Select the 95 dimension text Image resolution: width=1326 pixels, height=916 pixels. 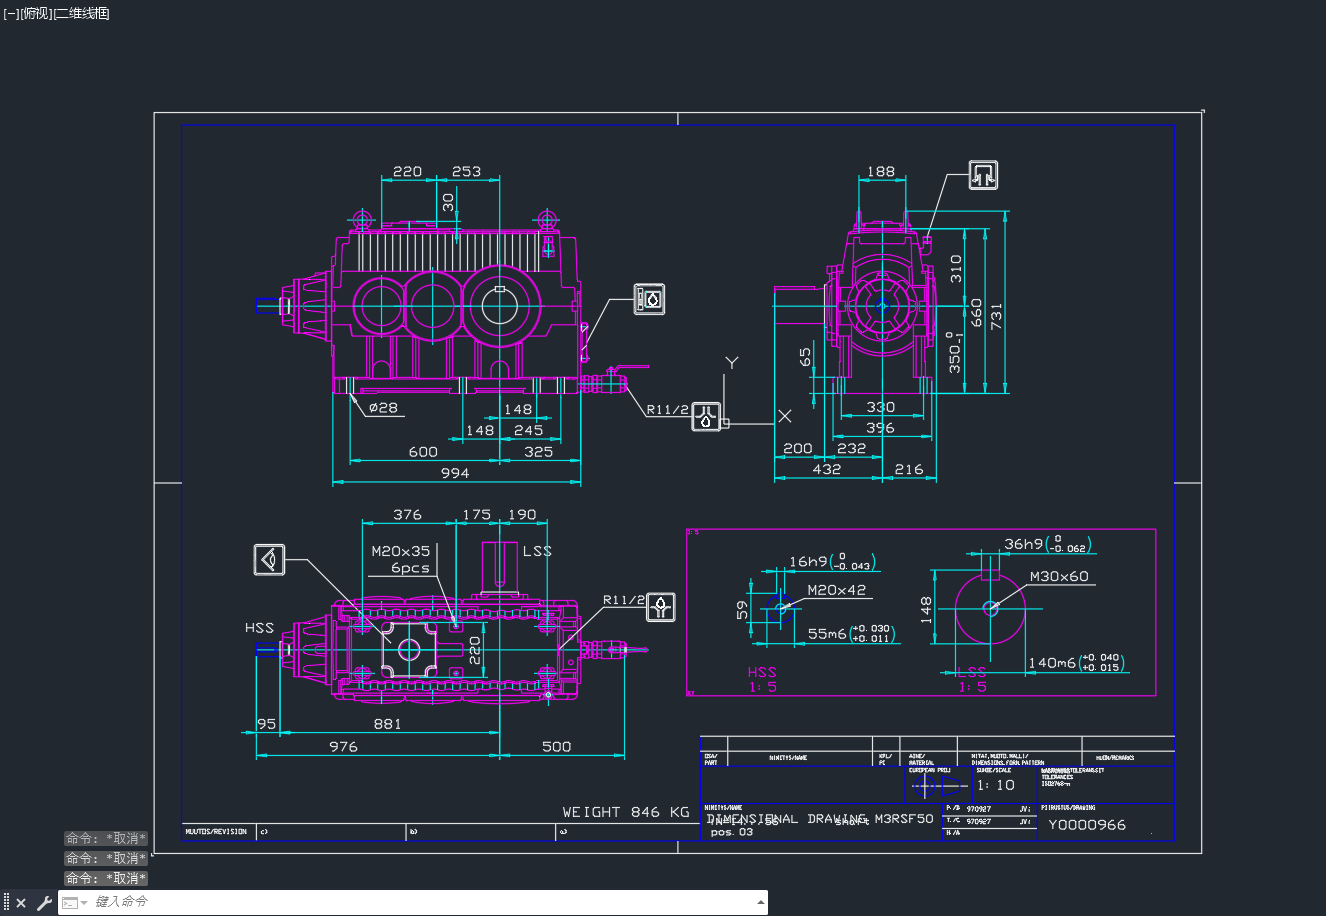click(x=266, y=724)
